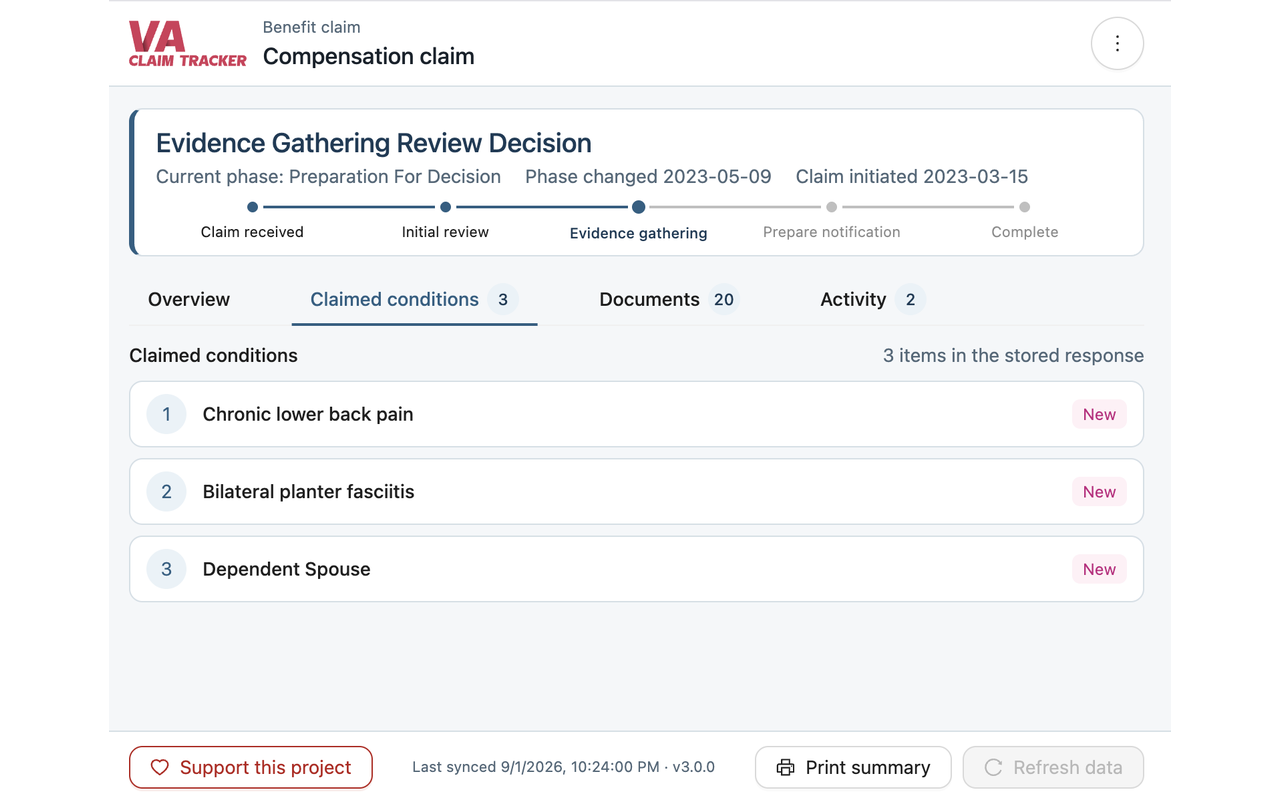Click number 2 circle beside Bilateral planter fasciitis

tap(166, 492)
